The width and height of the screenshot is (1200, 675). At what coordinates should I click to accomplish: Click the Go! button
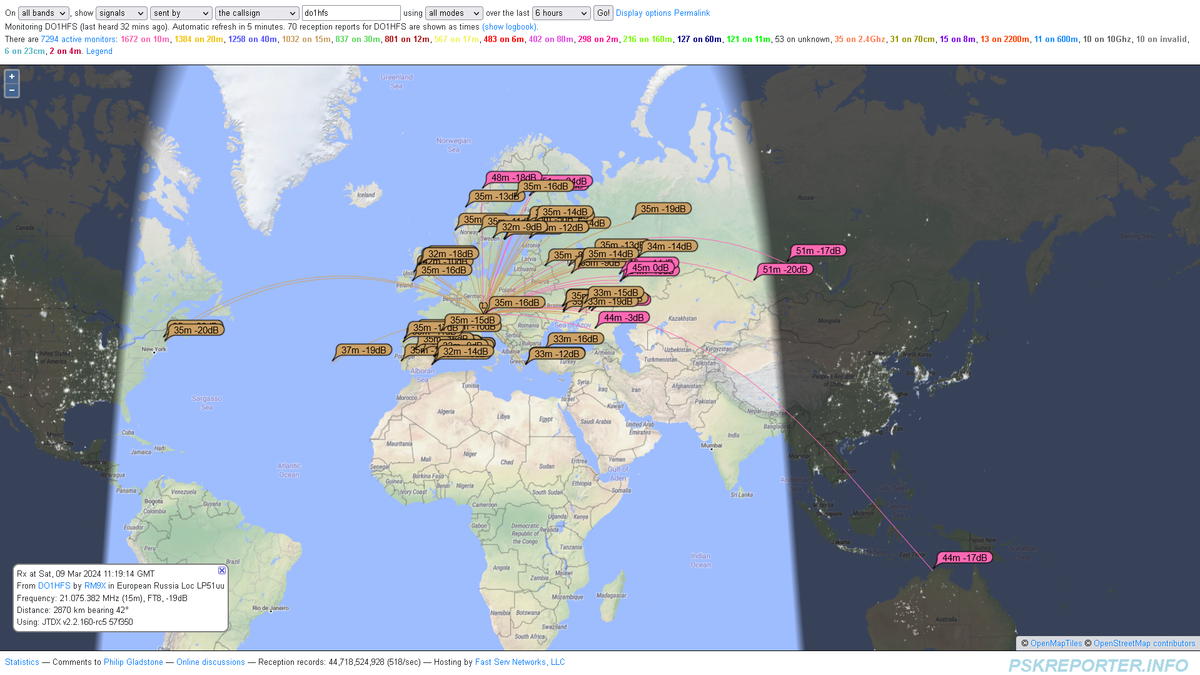[603, 13]
